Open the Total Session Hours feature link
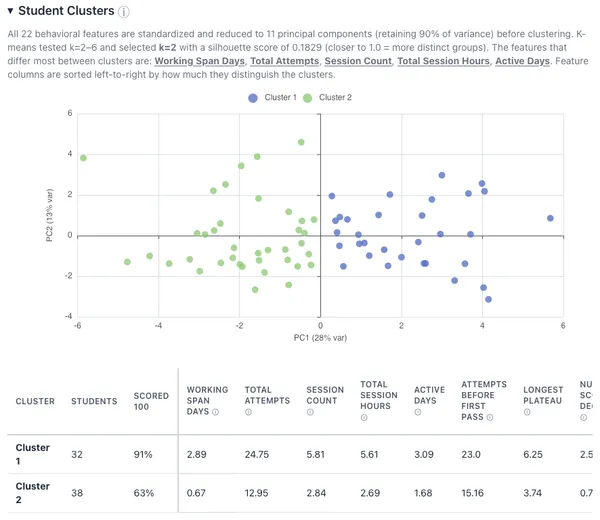 (x=443, y=61)
